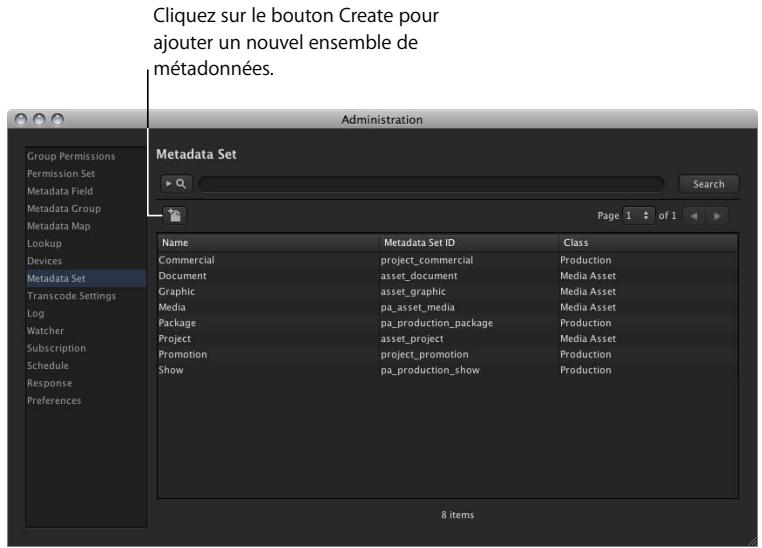Go to next page arrow
This screenshot has height=548, width=762.
coord(717,216)
